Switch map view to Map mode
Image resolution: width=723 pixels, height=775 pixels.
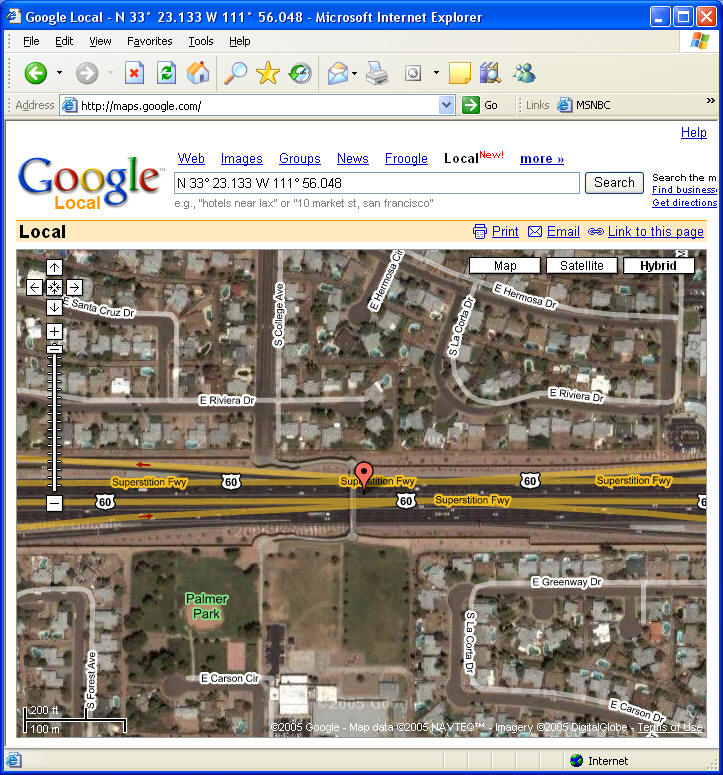coord(505,265)
